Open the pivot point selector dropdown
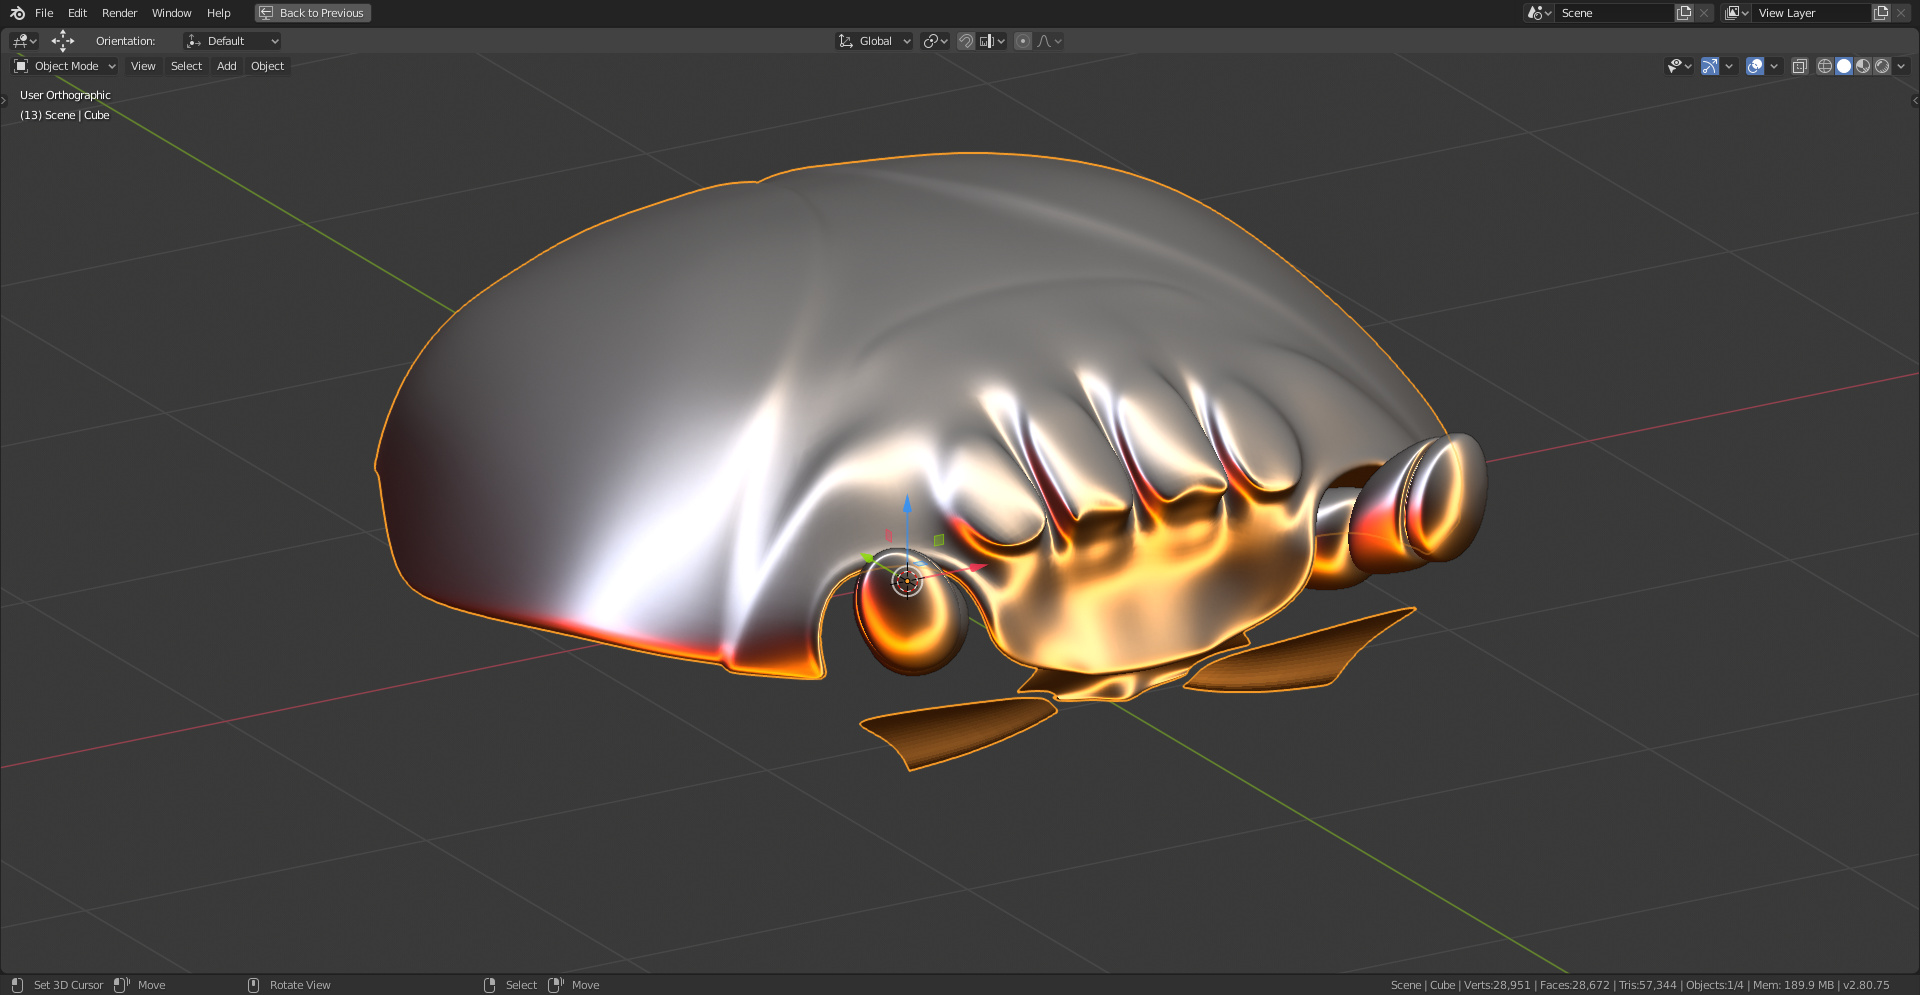This screenshot has height=995, width=1920. tap(936, 41)
